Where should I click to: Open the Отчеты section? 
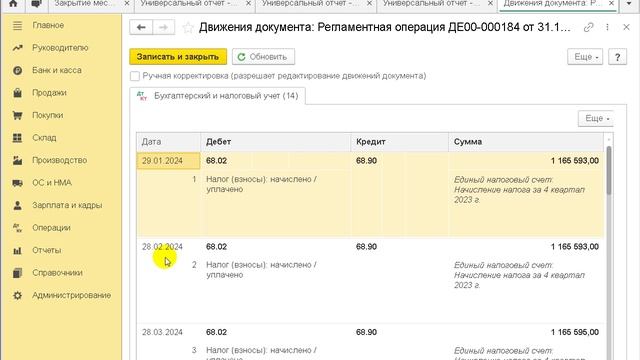pyautogui.click(x=47, y=250)
